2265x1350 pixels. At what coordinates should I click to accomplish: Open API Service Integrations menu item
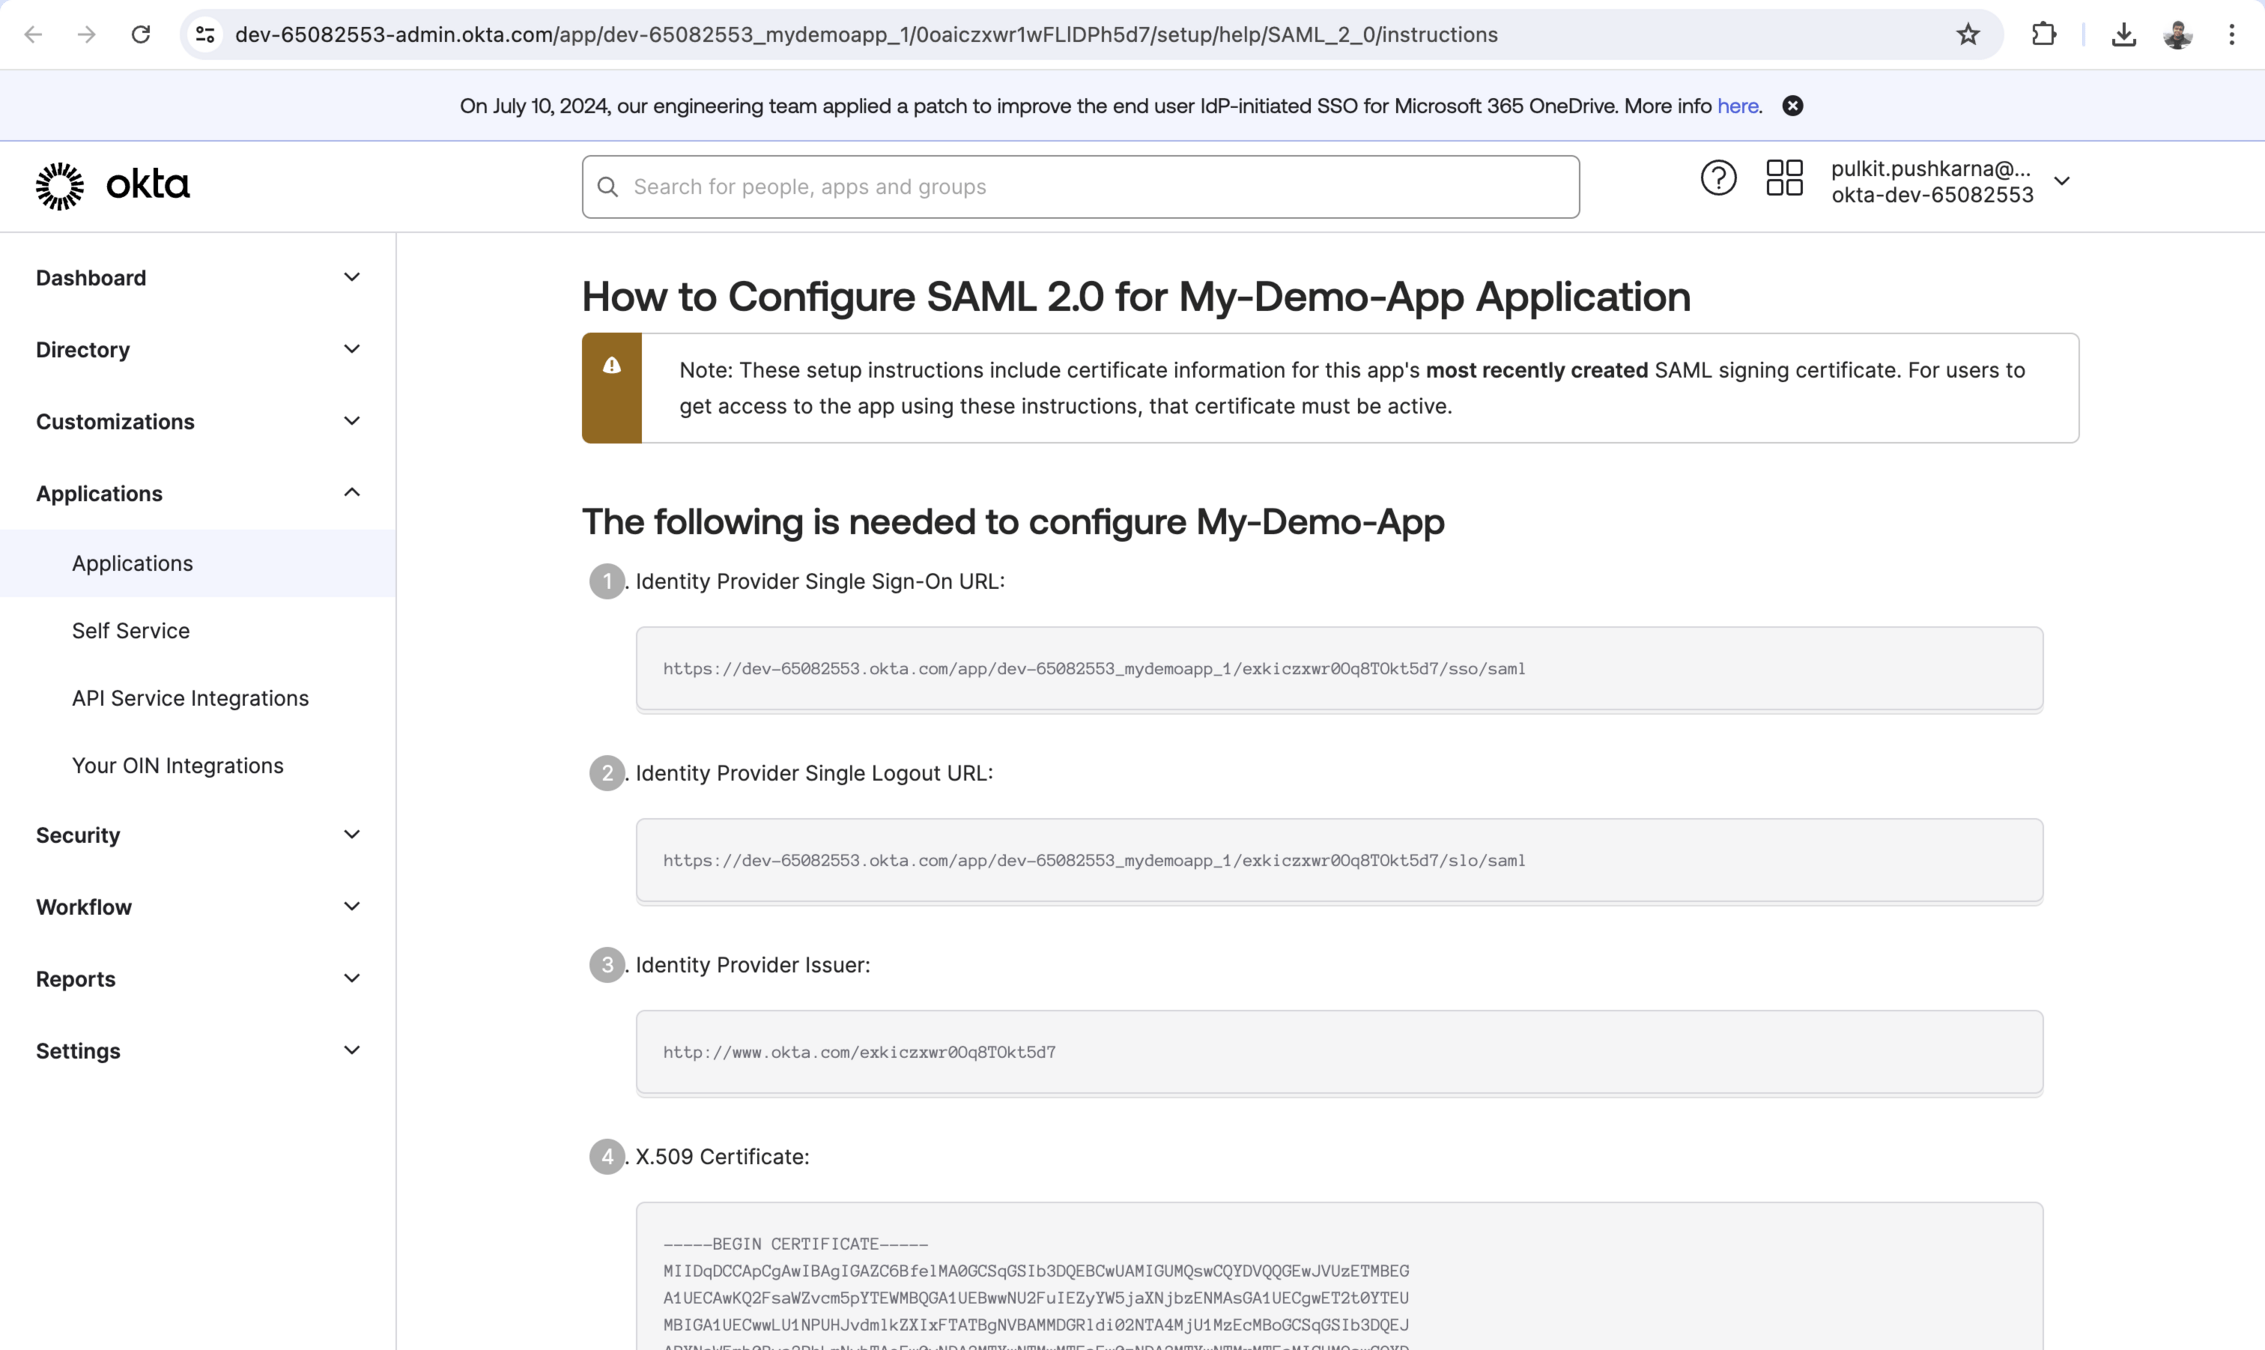point(190,698)
